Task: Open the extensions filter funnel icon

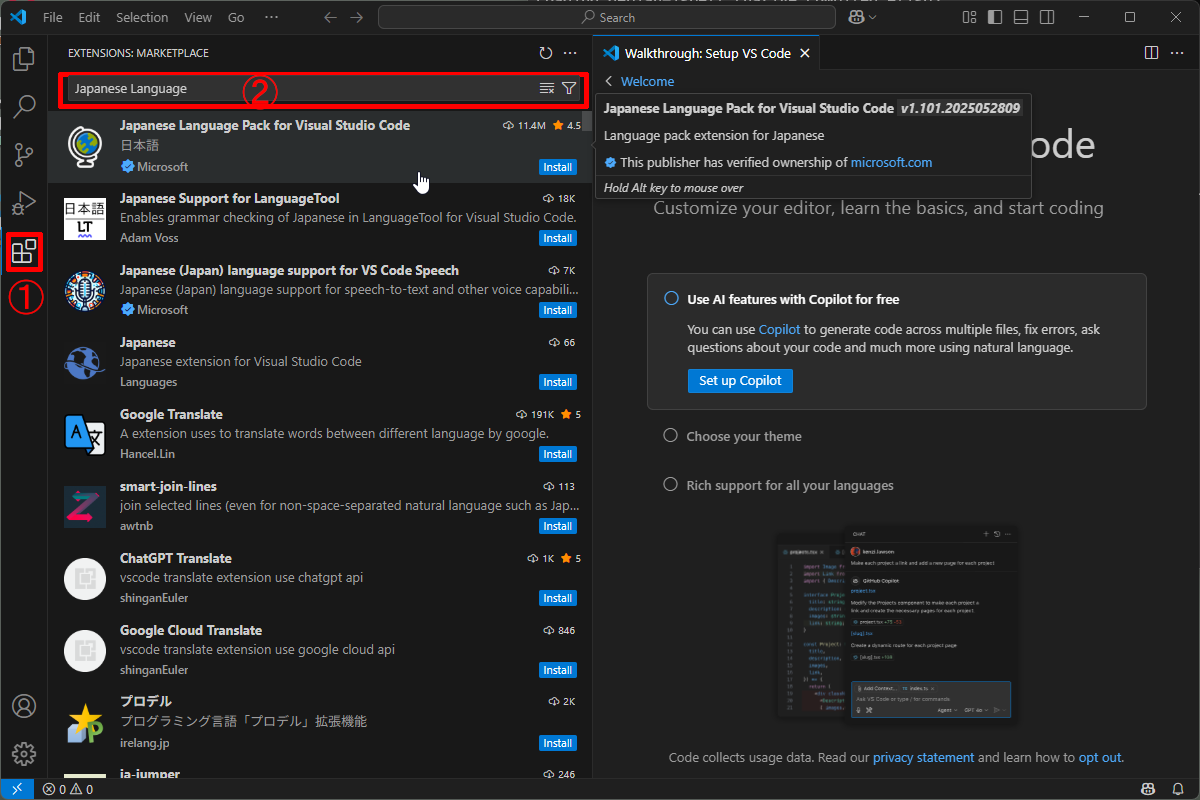Action: pos(569,88)
